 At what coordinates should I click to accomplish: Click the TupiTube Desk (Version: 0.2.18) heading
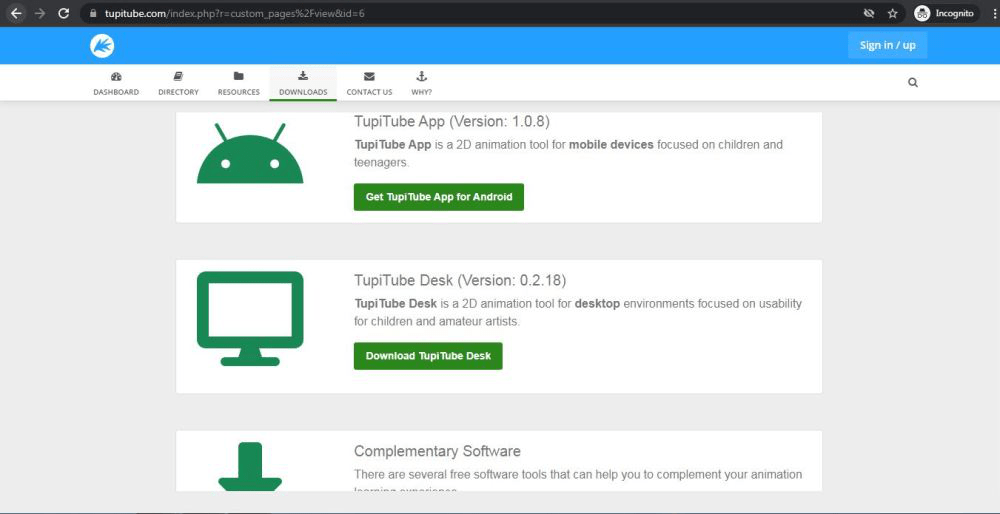[460, 280]
